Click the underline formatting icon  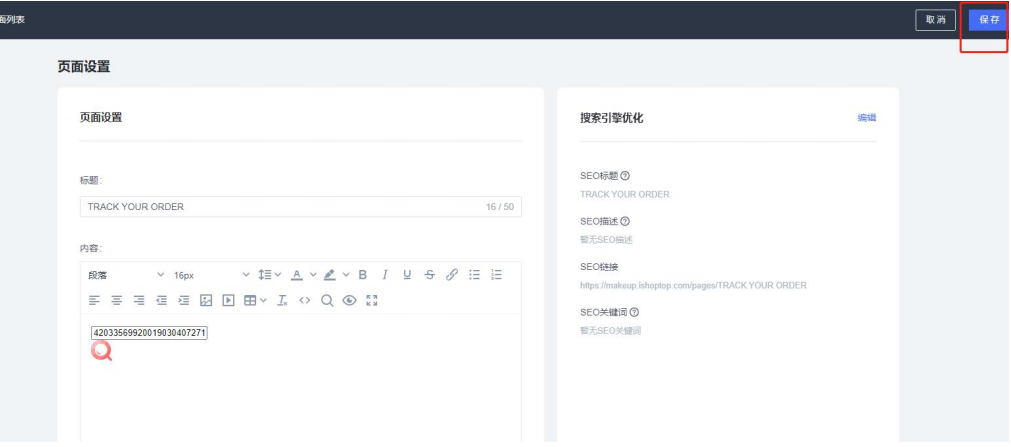coord(407,275)
